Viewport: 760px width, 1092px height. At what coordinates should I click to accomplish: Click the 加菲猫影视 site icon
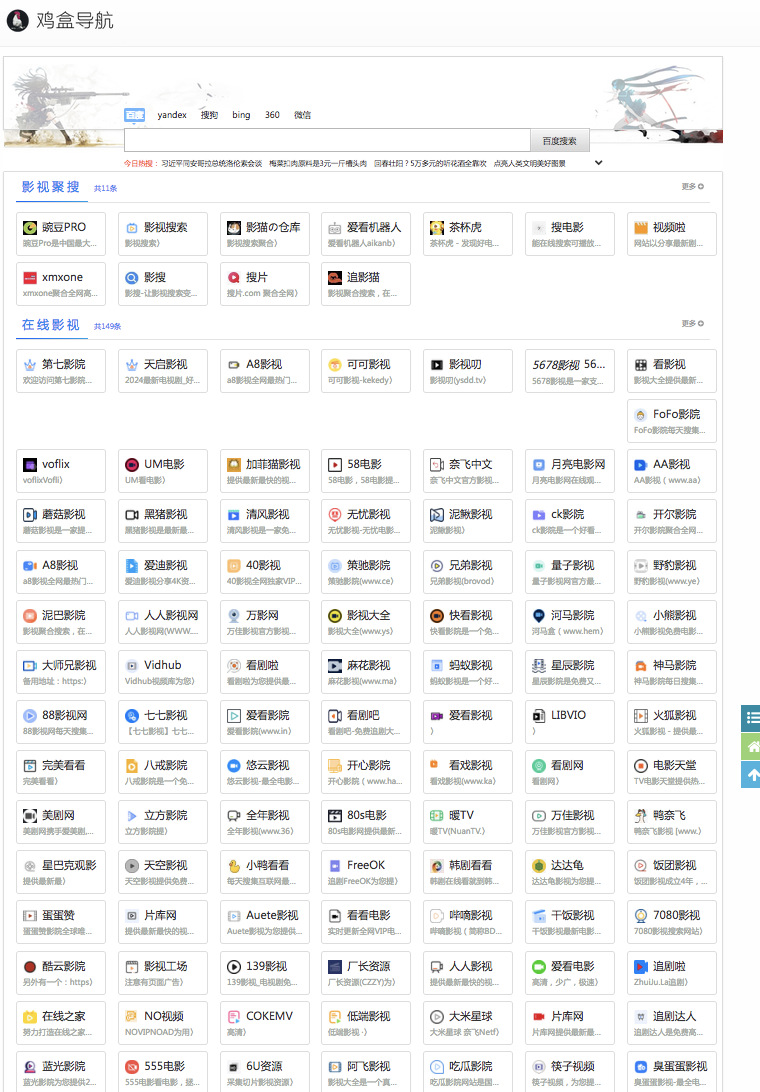(233, 465)
